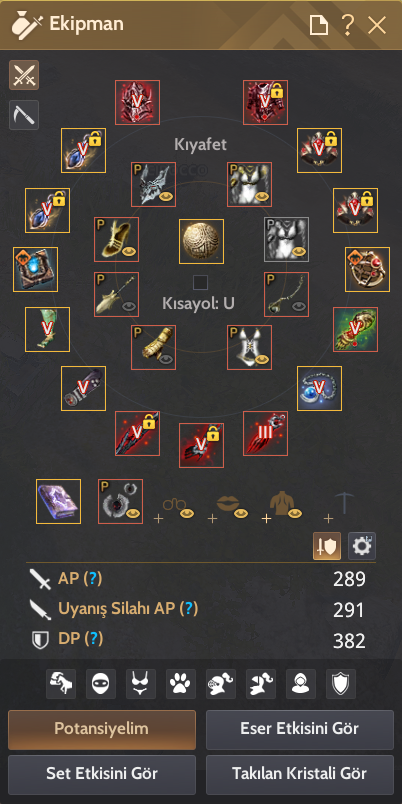Open Takılan Kristali Gör
The image size is (402, 804).
pos(299,774)
